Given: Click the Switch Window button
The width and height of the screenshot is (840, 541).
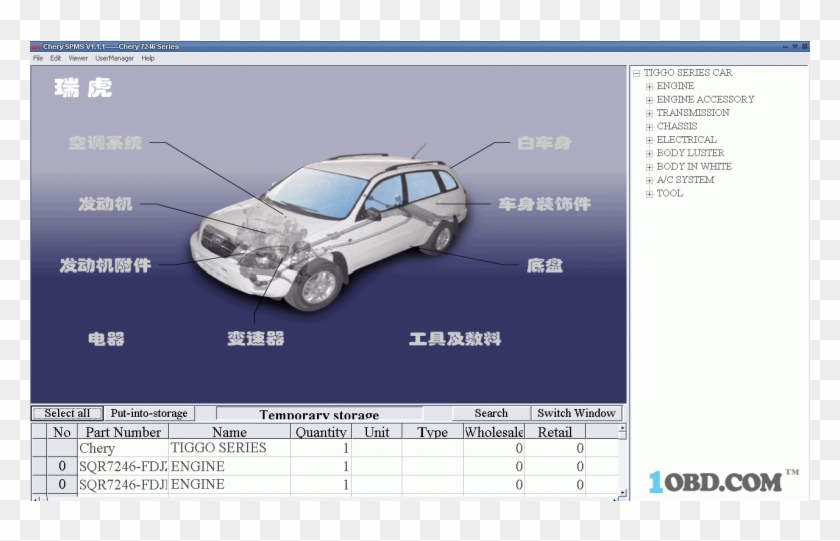Looking at the screenshot, I should coord(576,413).
